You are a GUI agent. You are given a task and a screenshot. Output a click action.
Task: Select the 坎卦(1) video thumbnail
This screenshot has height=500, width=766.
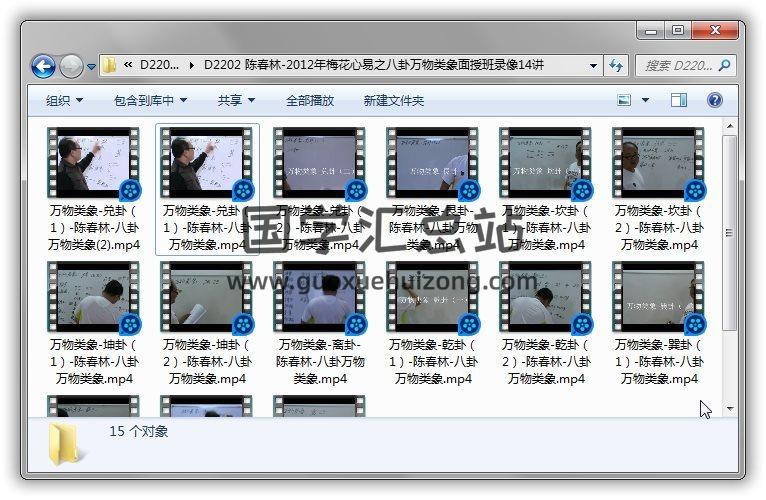point(545,163)
